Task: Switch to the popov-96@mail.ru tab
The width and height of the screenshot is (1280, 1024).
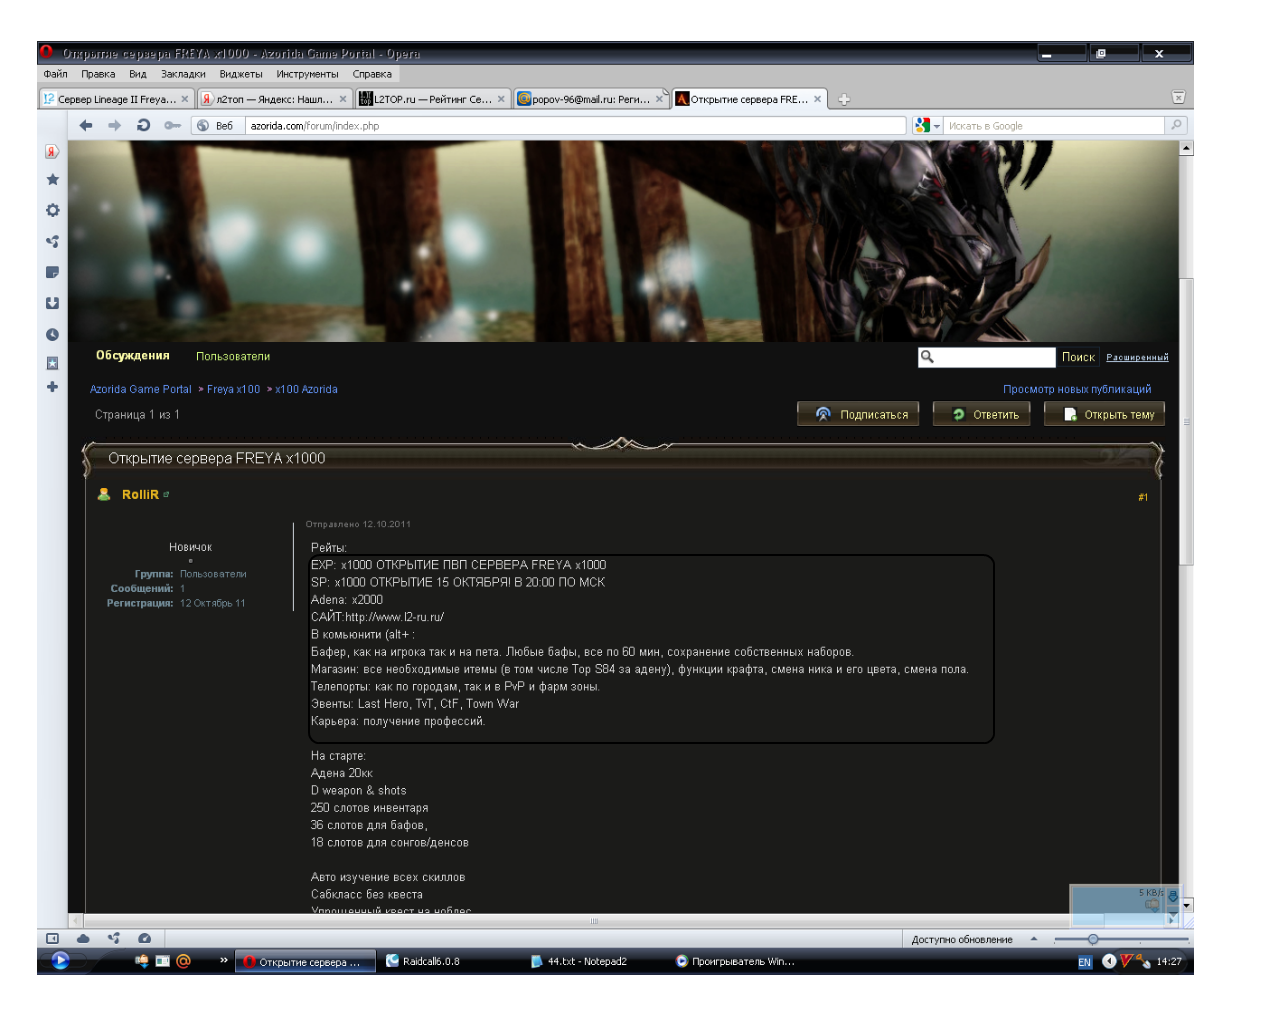Action: pos(590,99)
